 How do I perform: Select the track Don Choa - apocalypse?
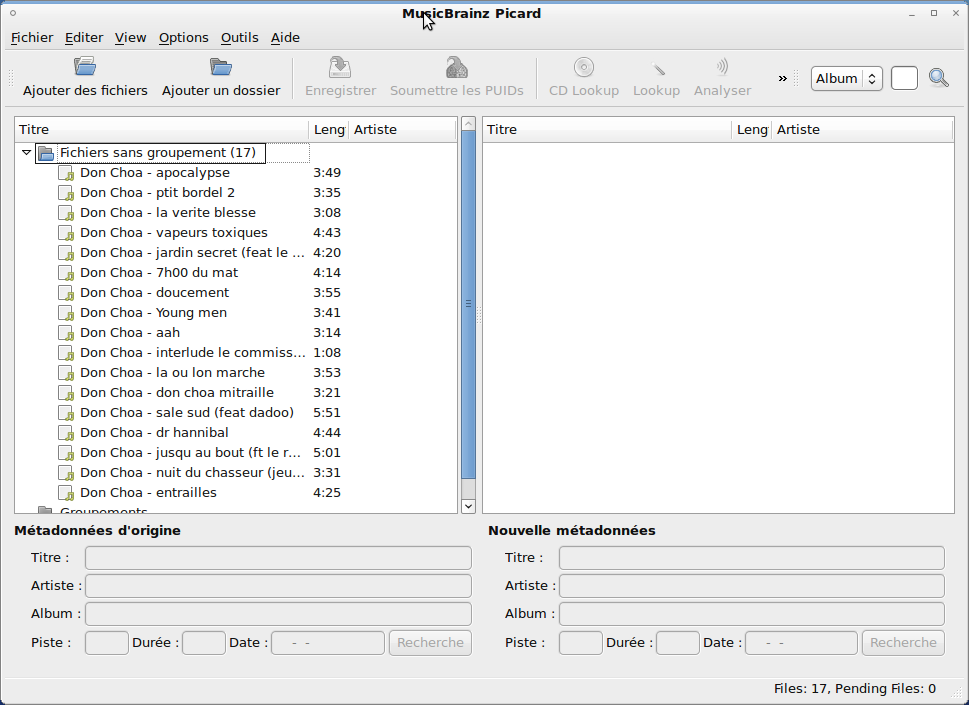coord(154,172)
